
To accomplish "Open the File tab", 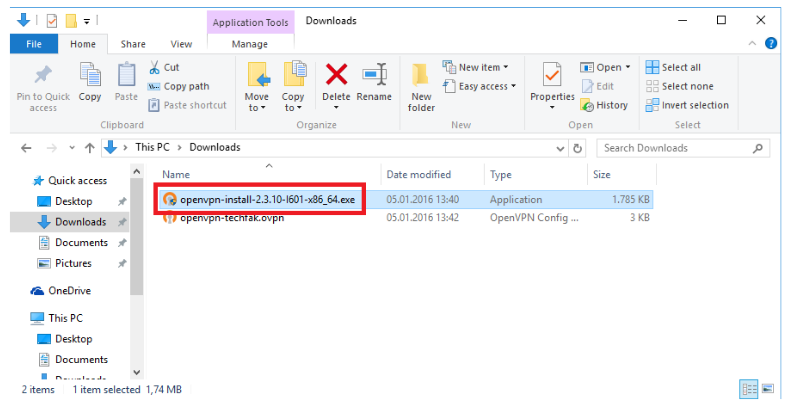I will [x=34, y=44].
